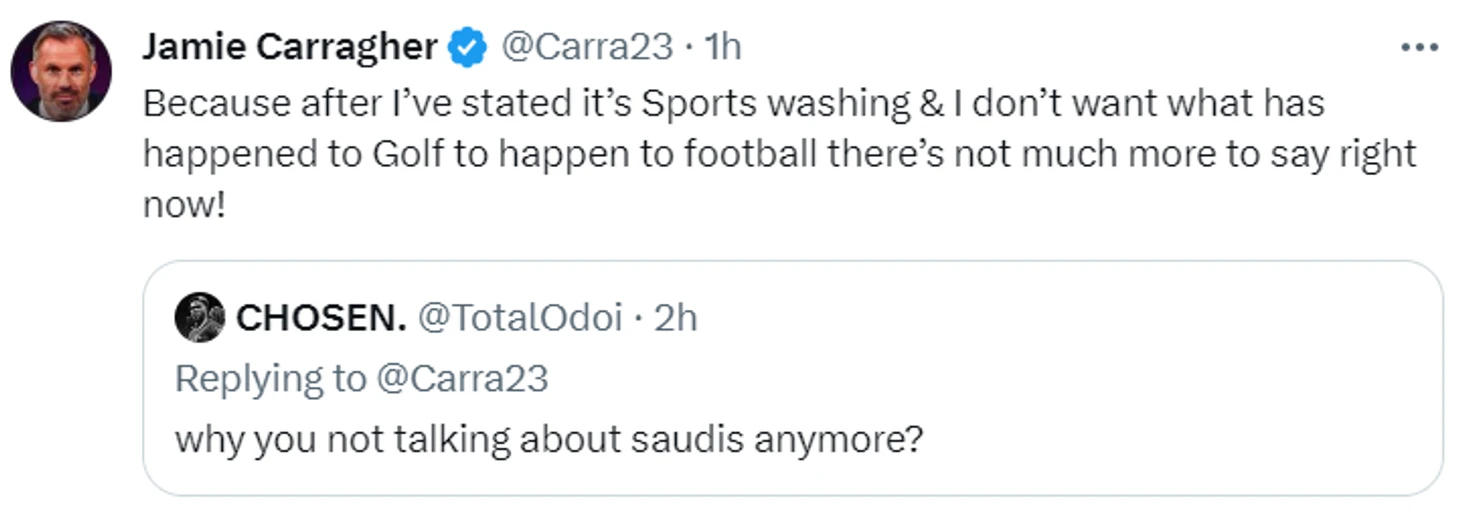Open the three-dot more options menu
This screenshot has width=1460, height=516.
(1419, 48)
